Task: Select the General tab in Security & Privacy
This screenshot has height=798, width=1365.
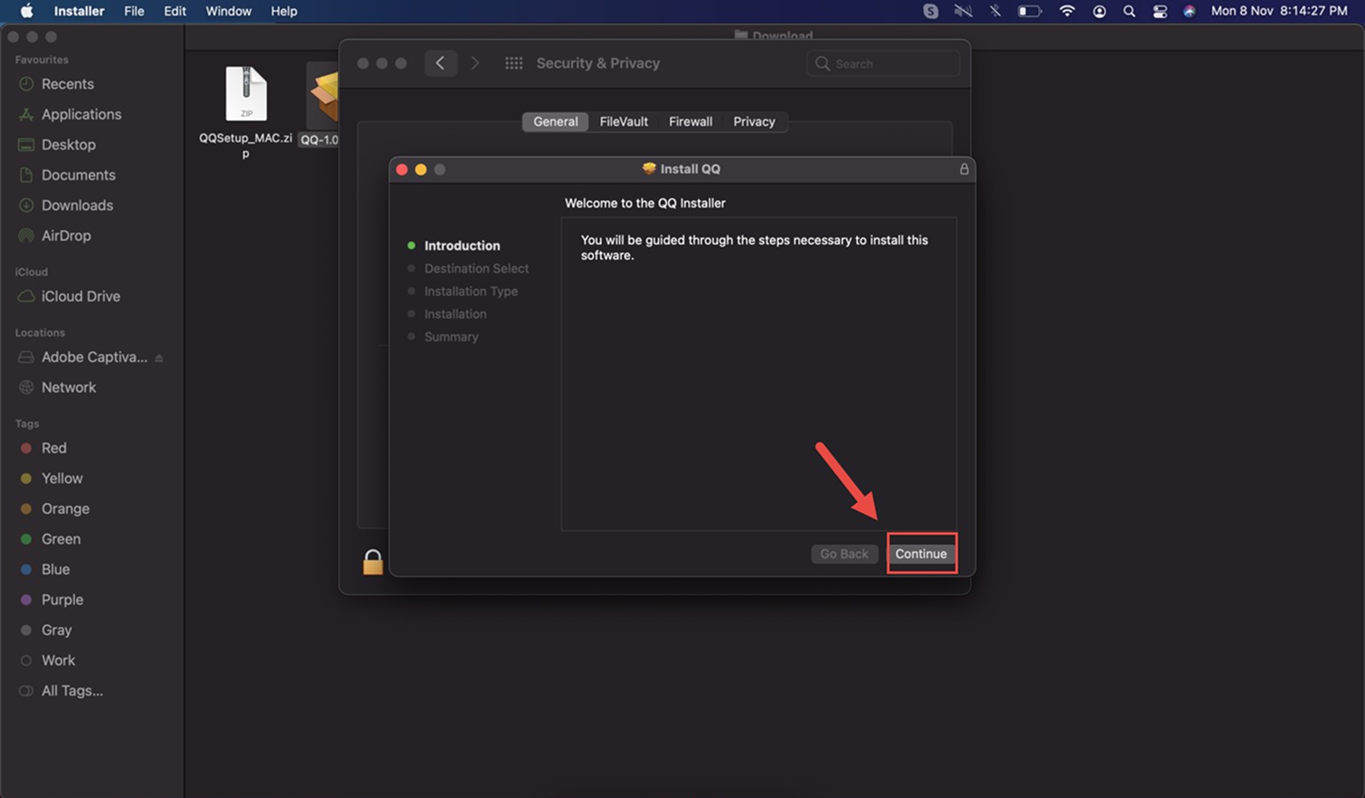Action: pyautogui.click(x=555, y=122)
